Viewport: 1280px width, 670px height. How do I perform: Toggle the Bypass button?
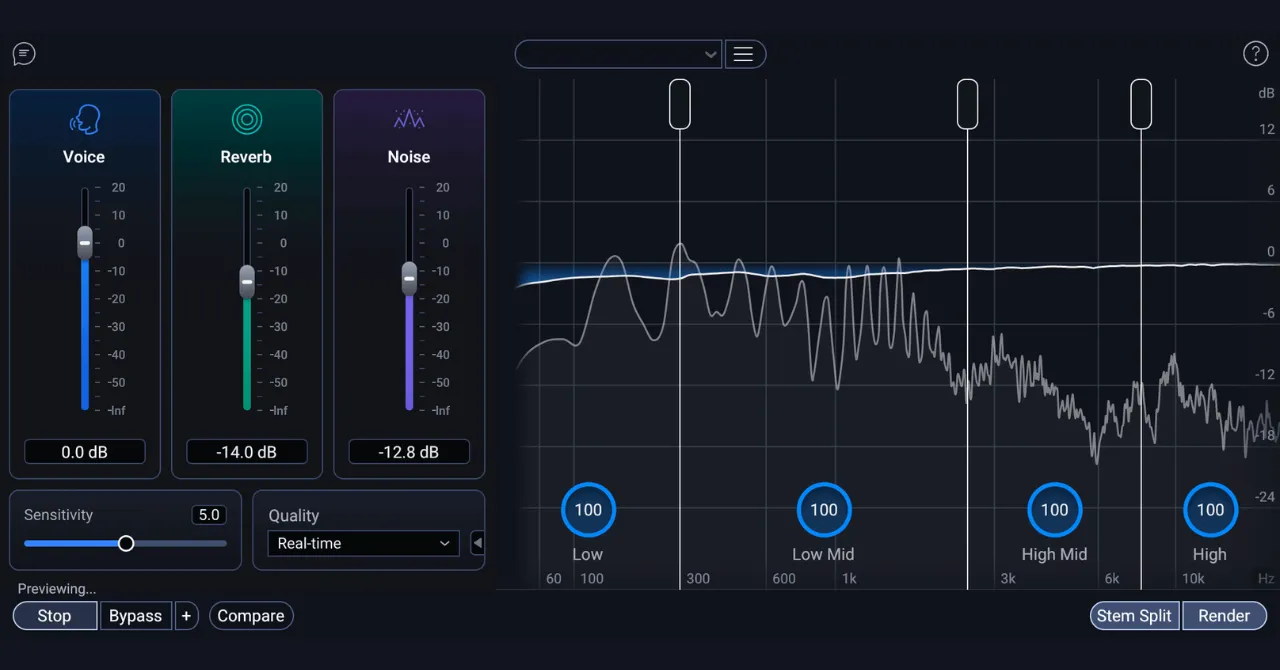coord(135,616)
